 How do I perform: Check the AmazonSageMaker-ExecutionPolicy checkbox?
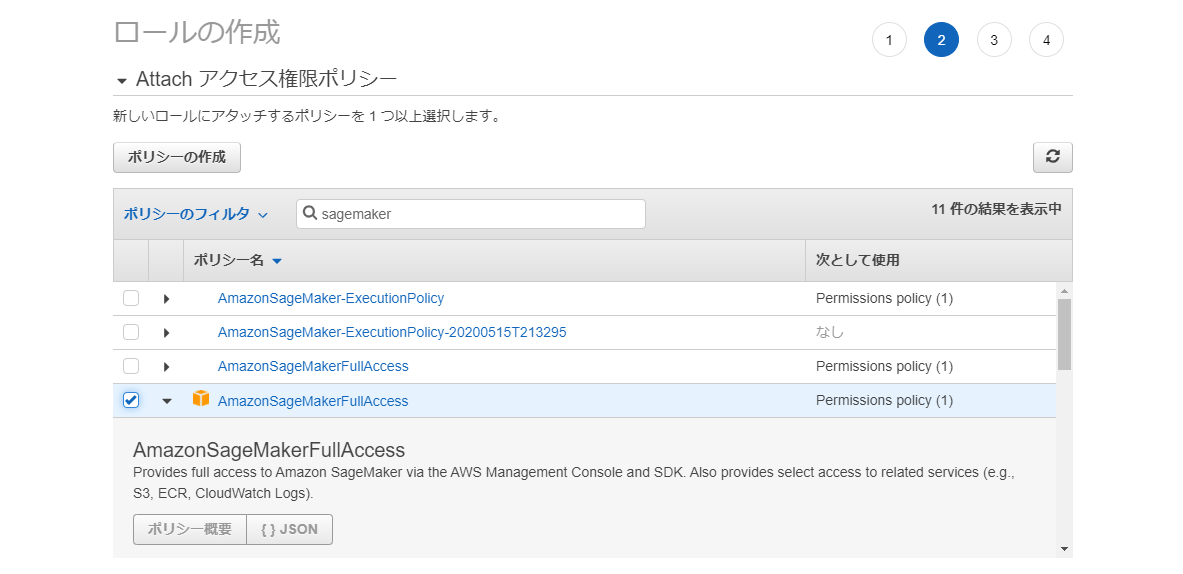click(131, 298)
